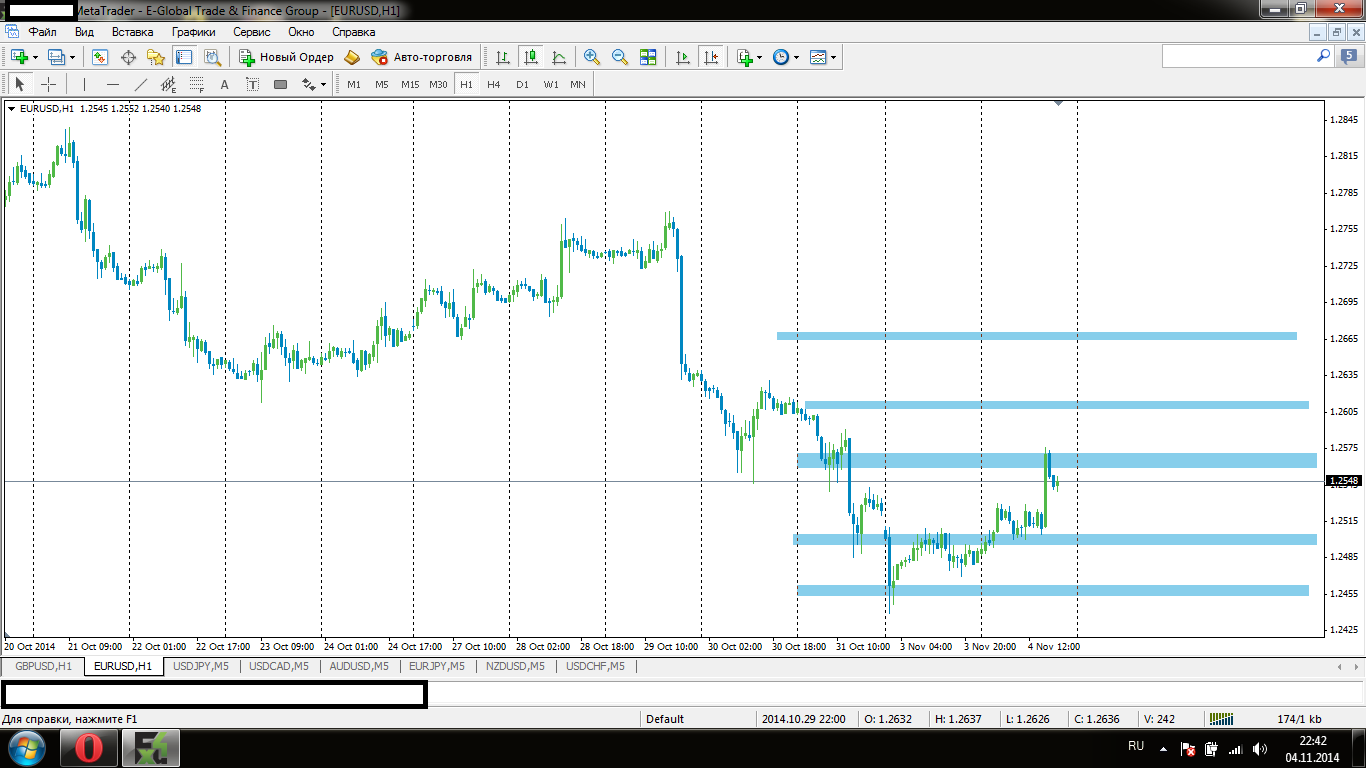Open the new chart icon
This screenshot has width=1366, height=768.
point(19,57)
